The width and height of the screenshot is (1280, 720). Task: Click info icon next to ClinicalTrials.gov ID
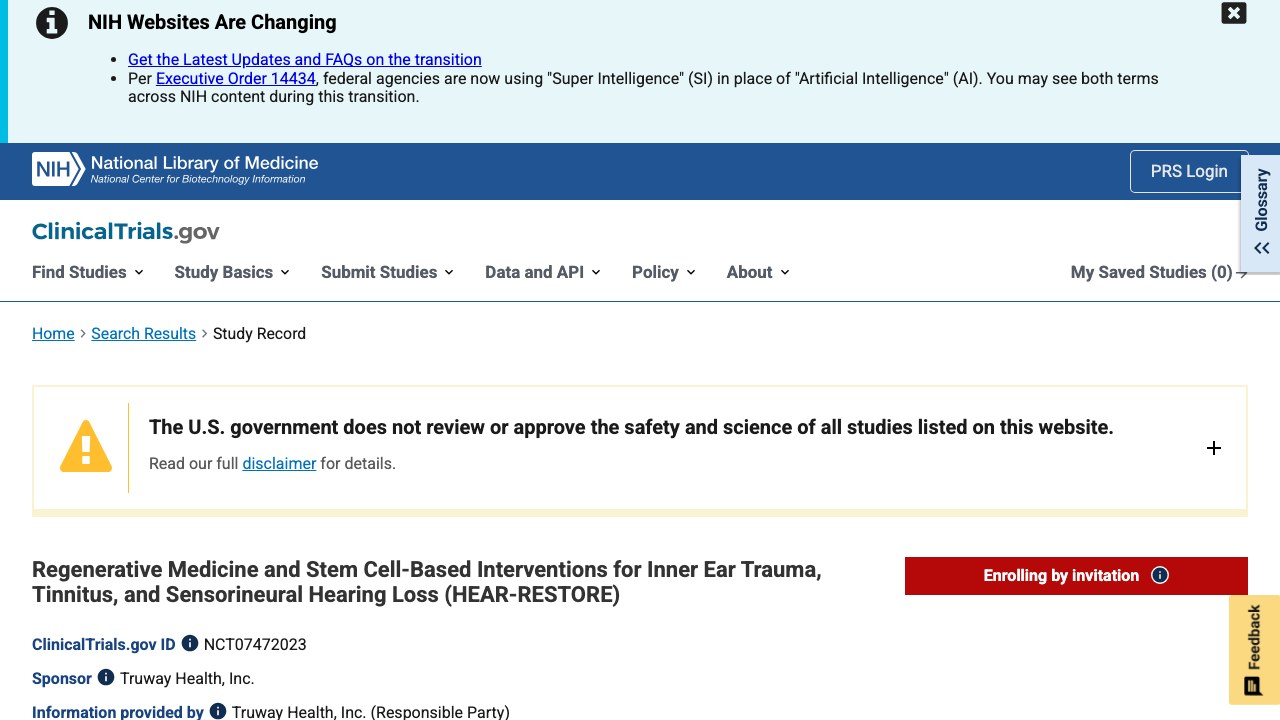coord(189,644)
